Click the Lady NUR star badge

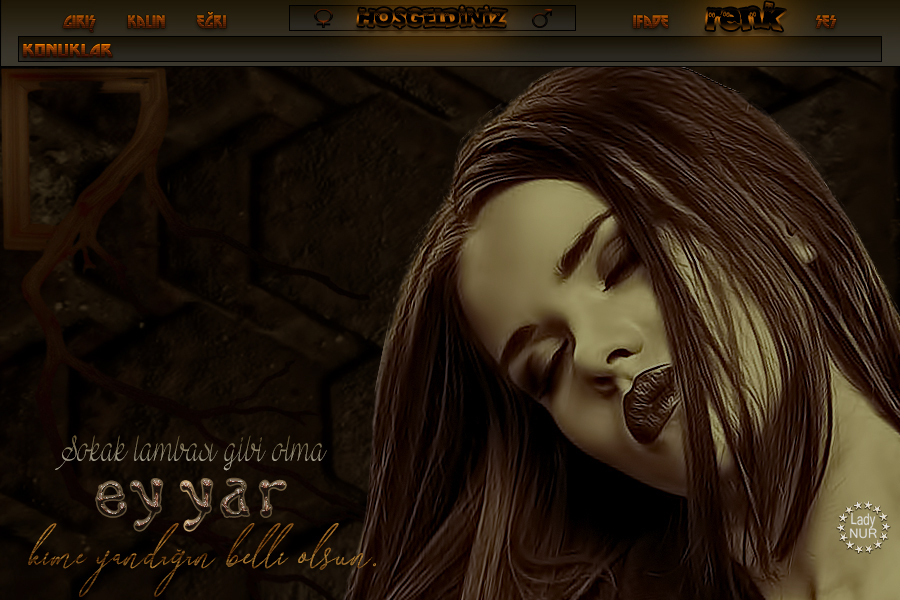click(862, 526)
